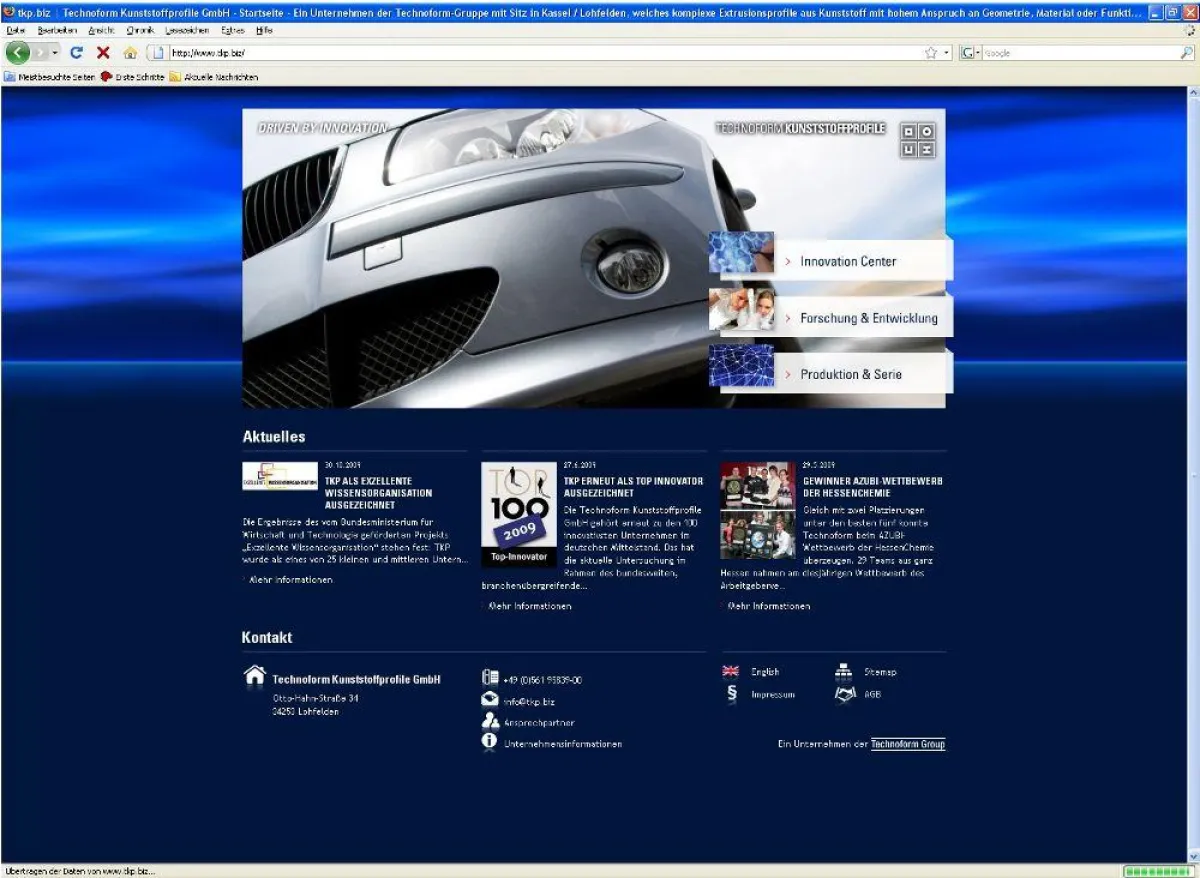Open the Innovation Center section
The height and width of the screenshot is (878, 1200).
[848, 261]
